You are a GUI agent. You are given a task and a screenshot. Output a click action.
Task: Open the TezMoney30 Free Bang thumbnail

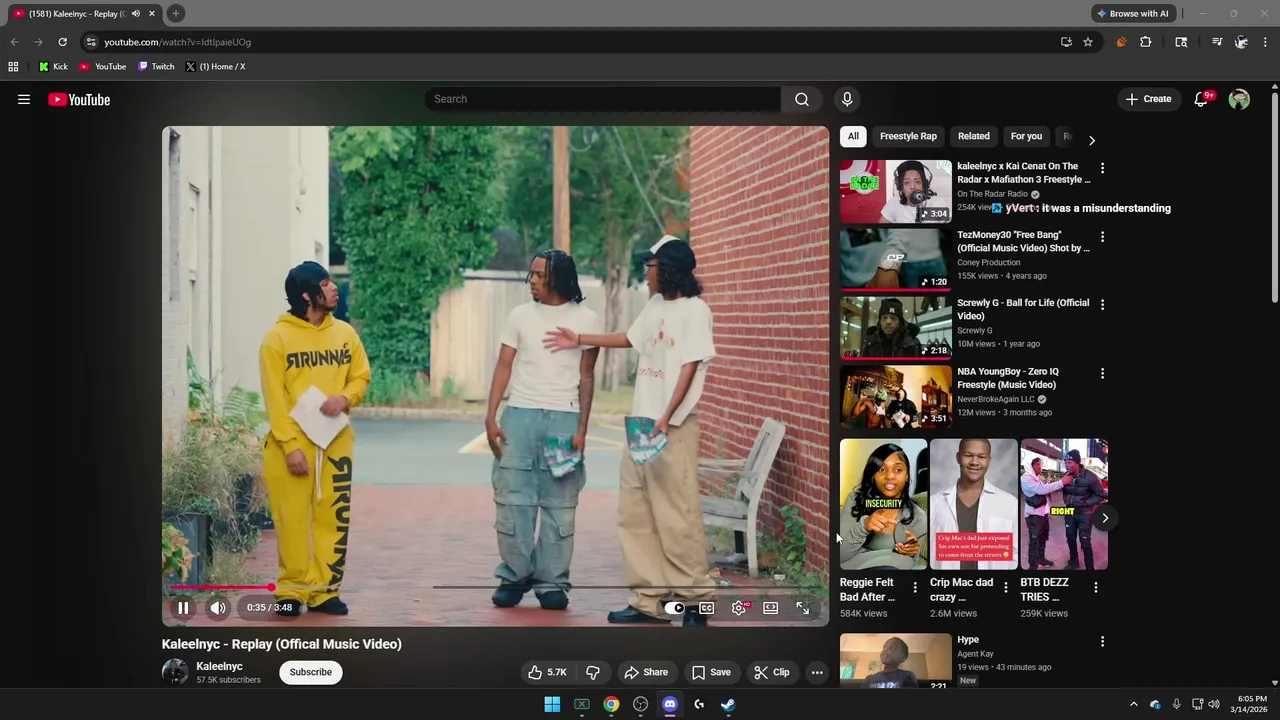click(x=896, y=259)
